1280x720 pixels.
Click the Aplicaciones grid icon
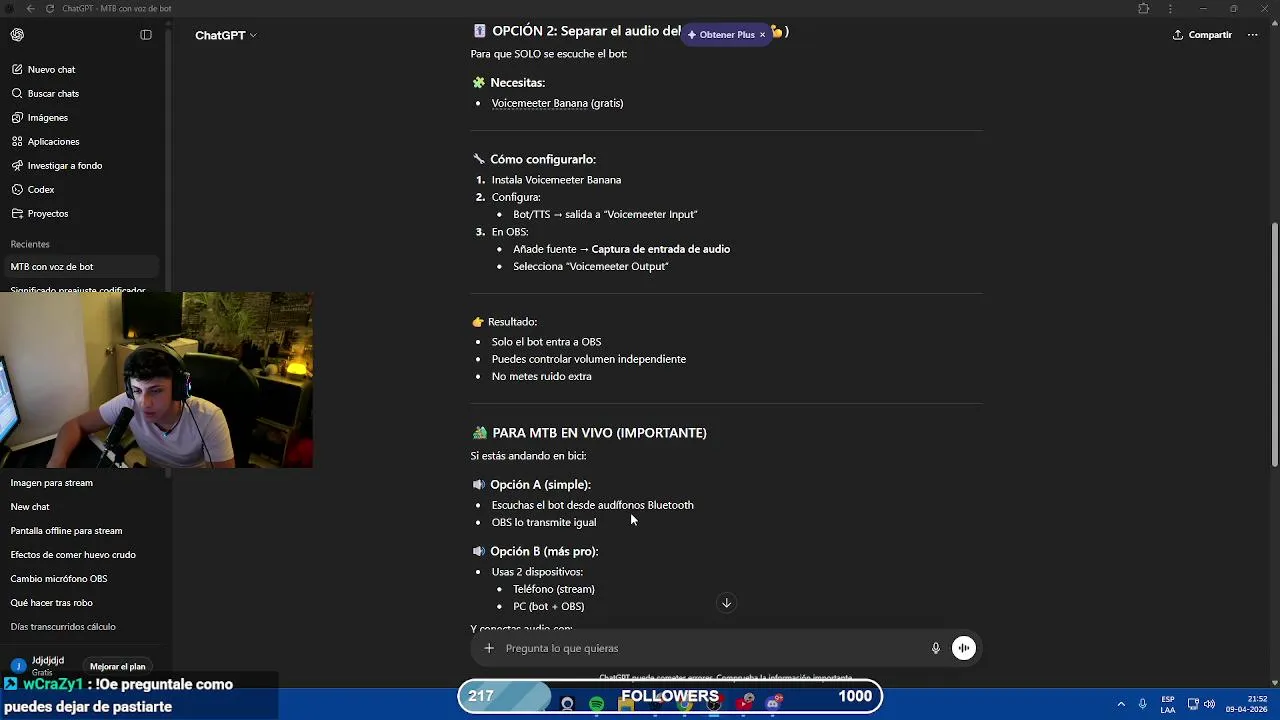(17, 142)
